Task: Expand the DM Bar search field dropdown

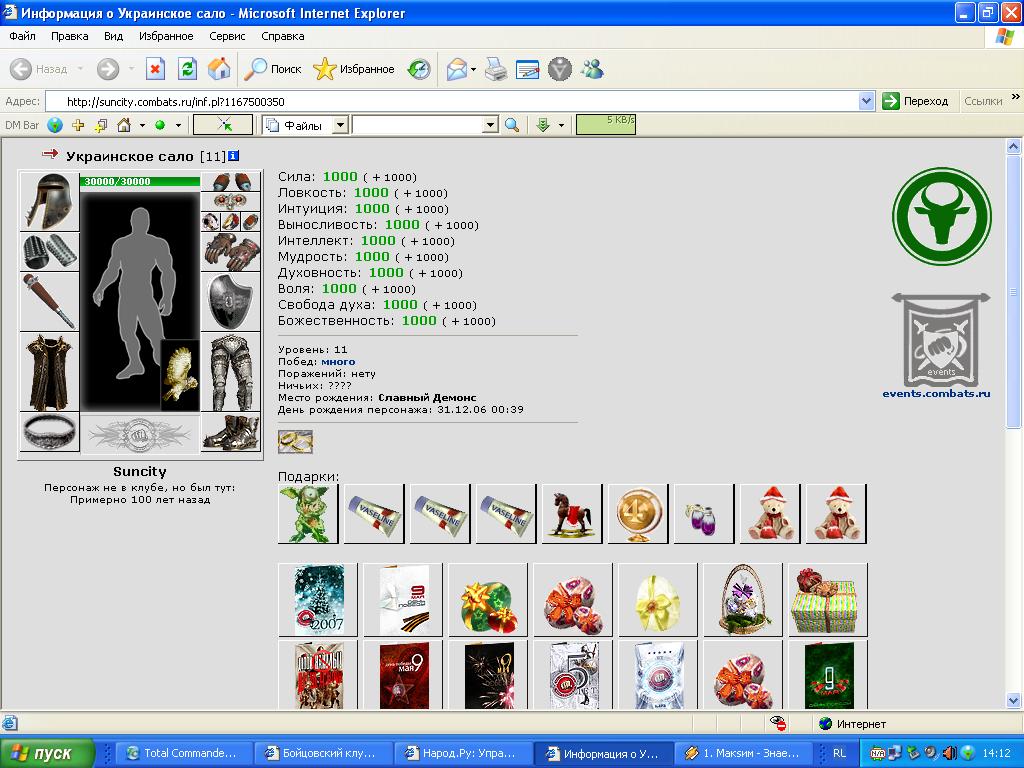Action: [x=490, y=125]
